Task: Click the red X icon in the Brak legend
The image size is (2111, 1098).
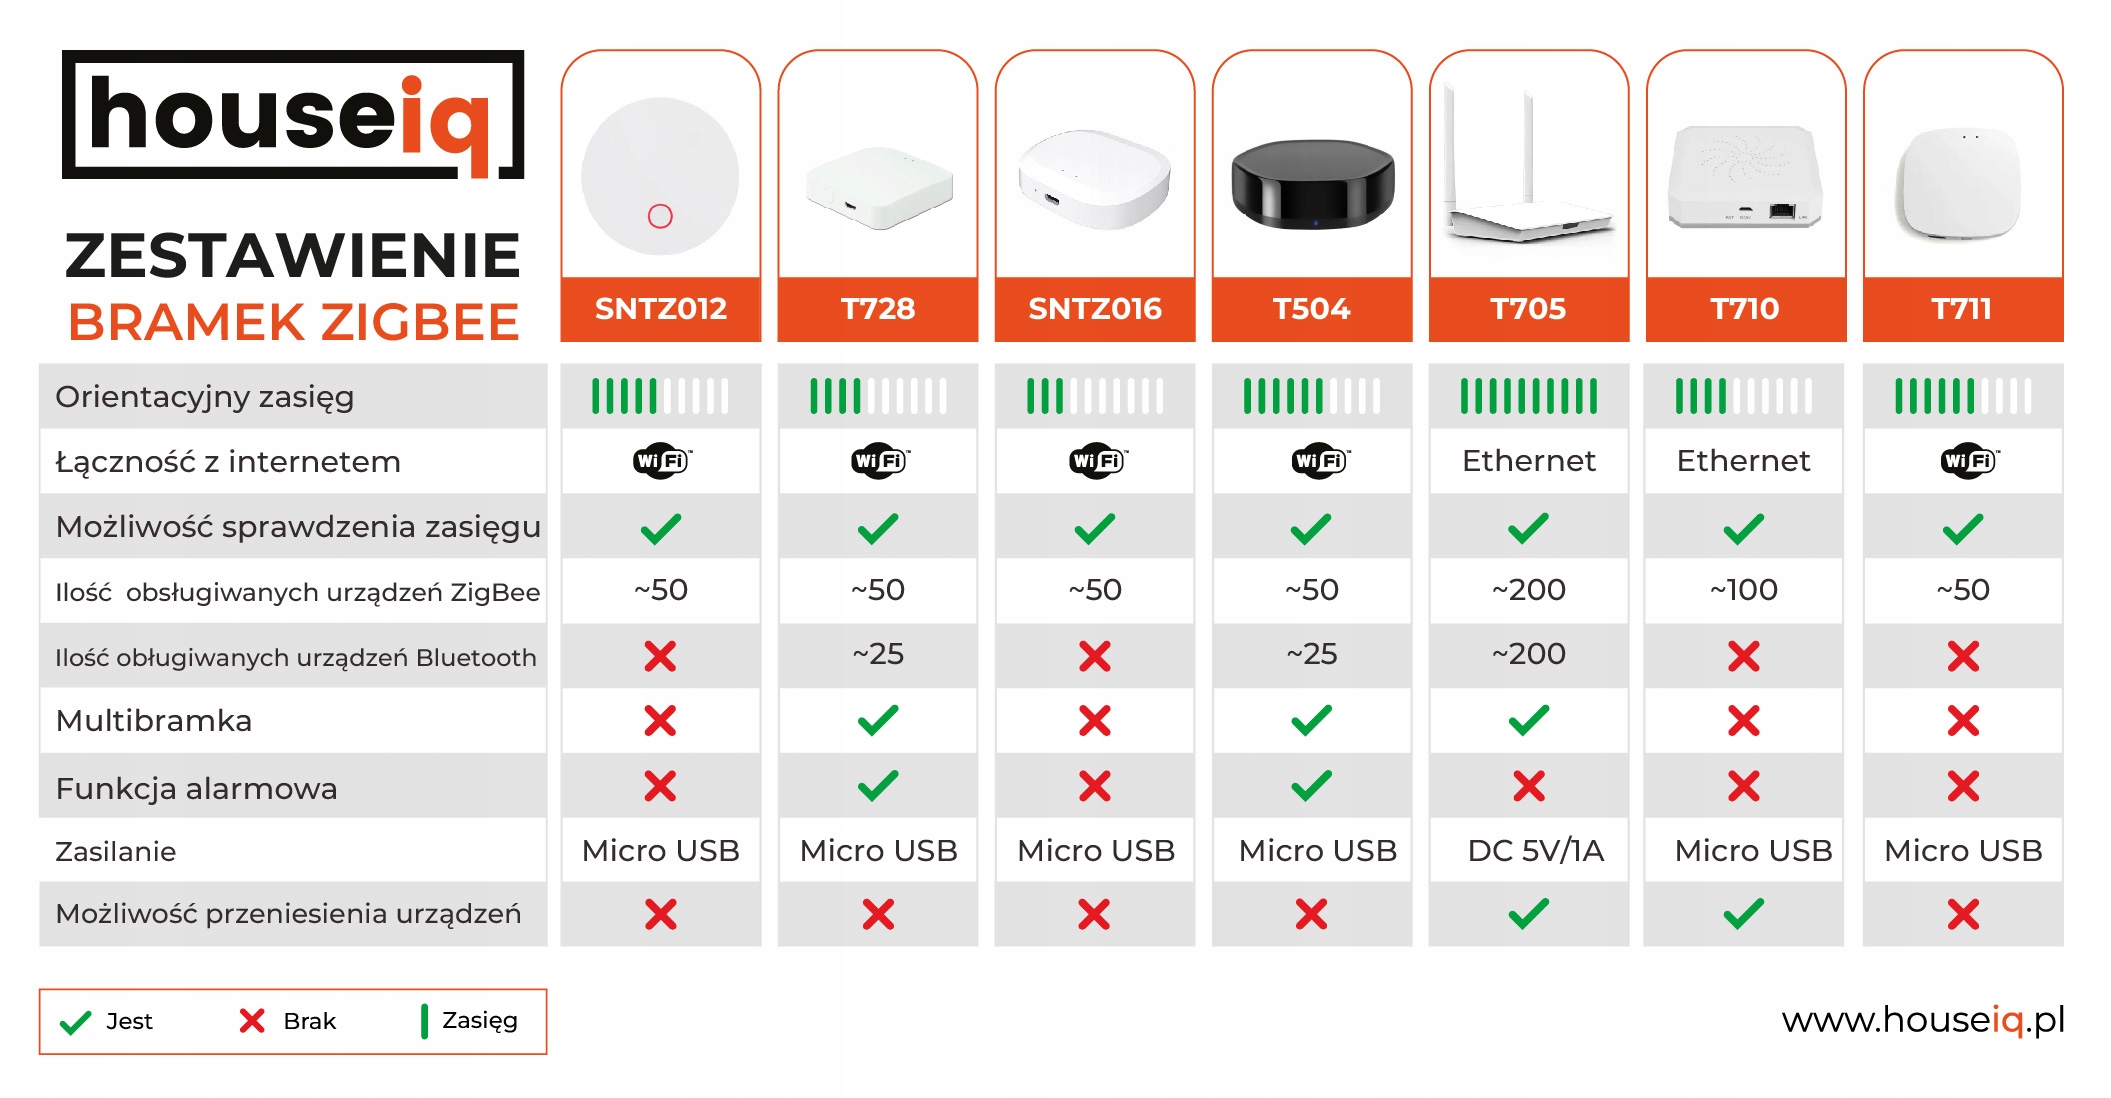Action: click(x=252, y=1020)
